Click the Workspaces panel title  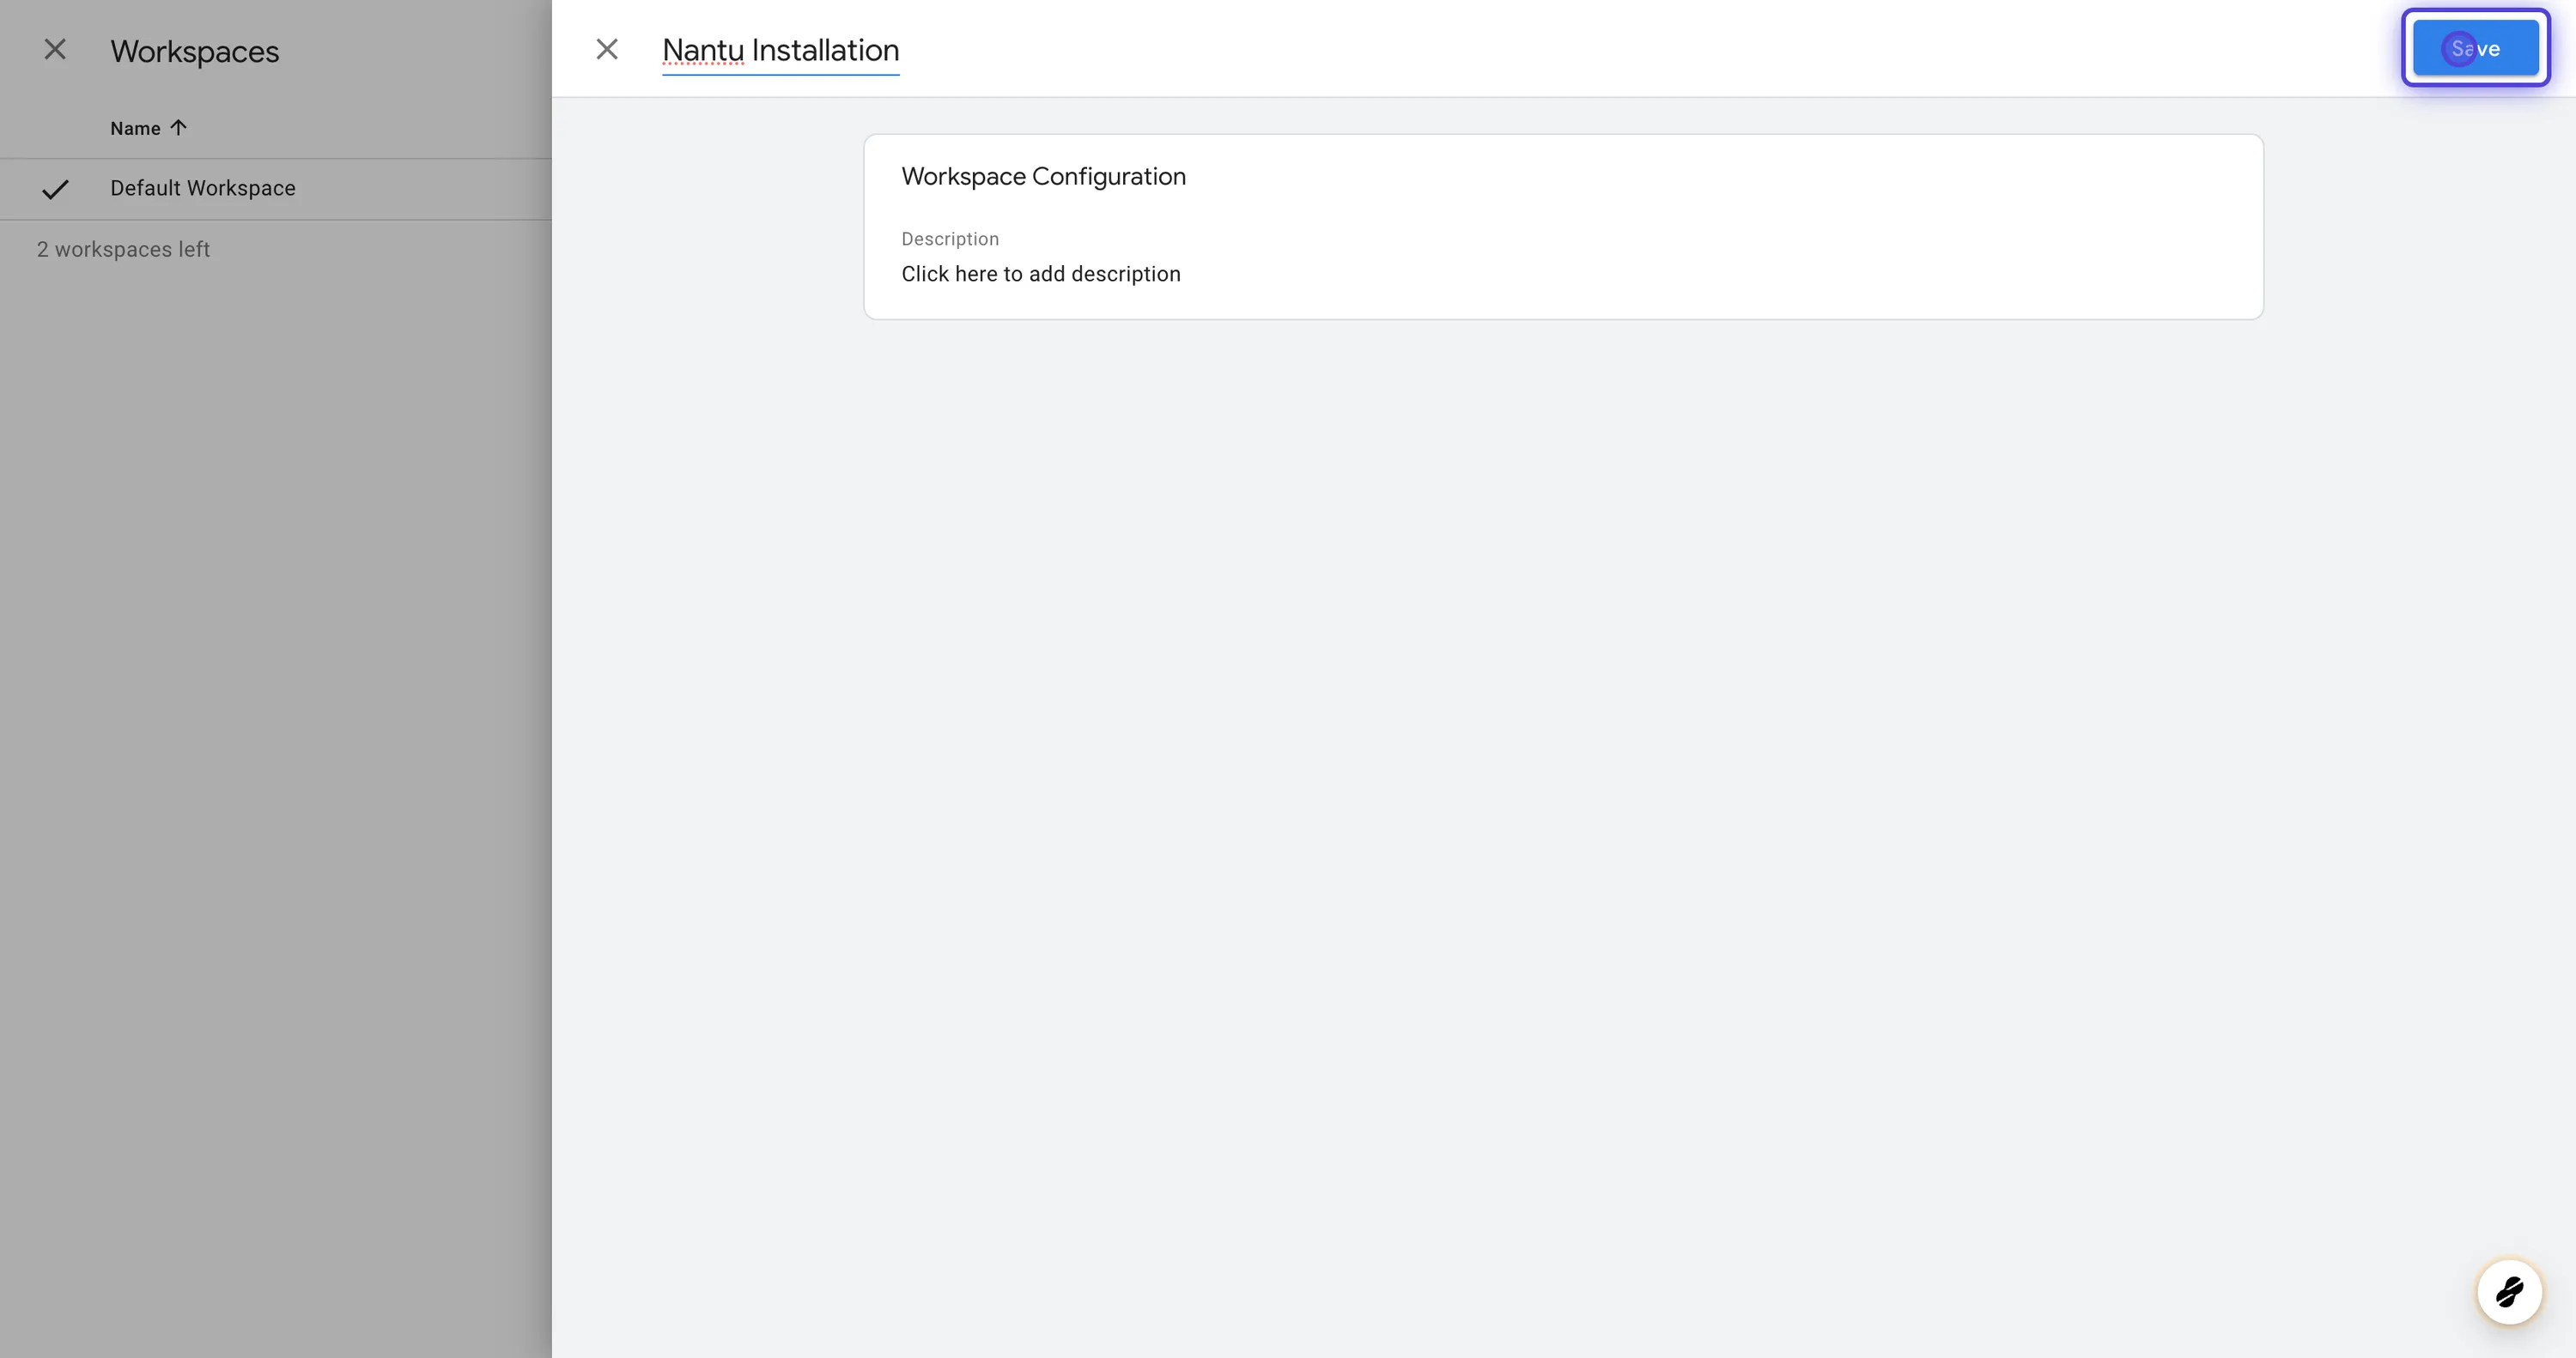pos(194,51)
